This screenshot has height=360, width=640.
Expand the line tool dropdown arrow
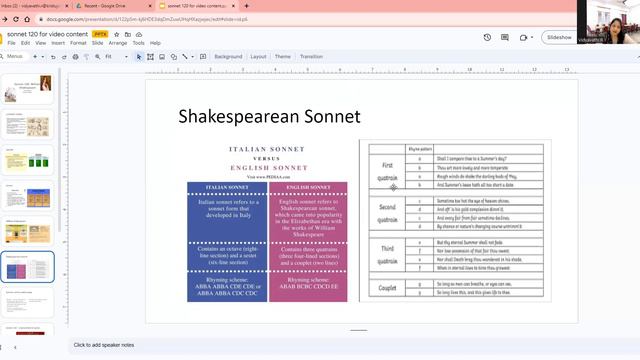click(x=193, y=57)
